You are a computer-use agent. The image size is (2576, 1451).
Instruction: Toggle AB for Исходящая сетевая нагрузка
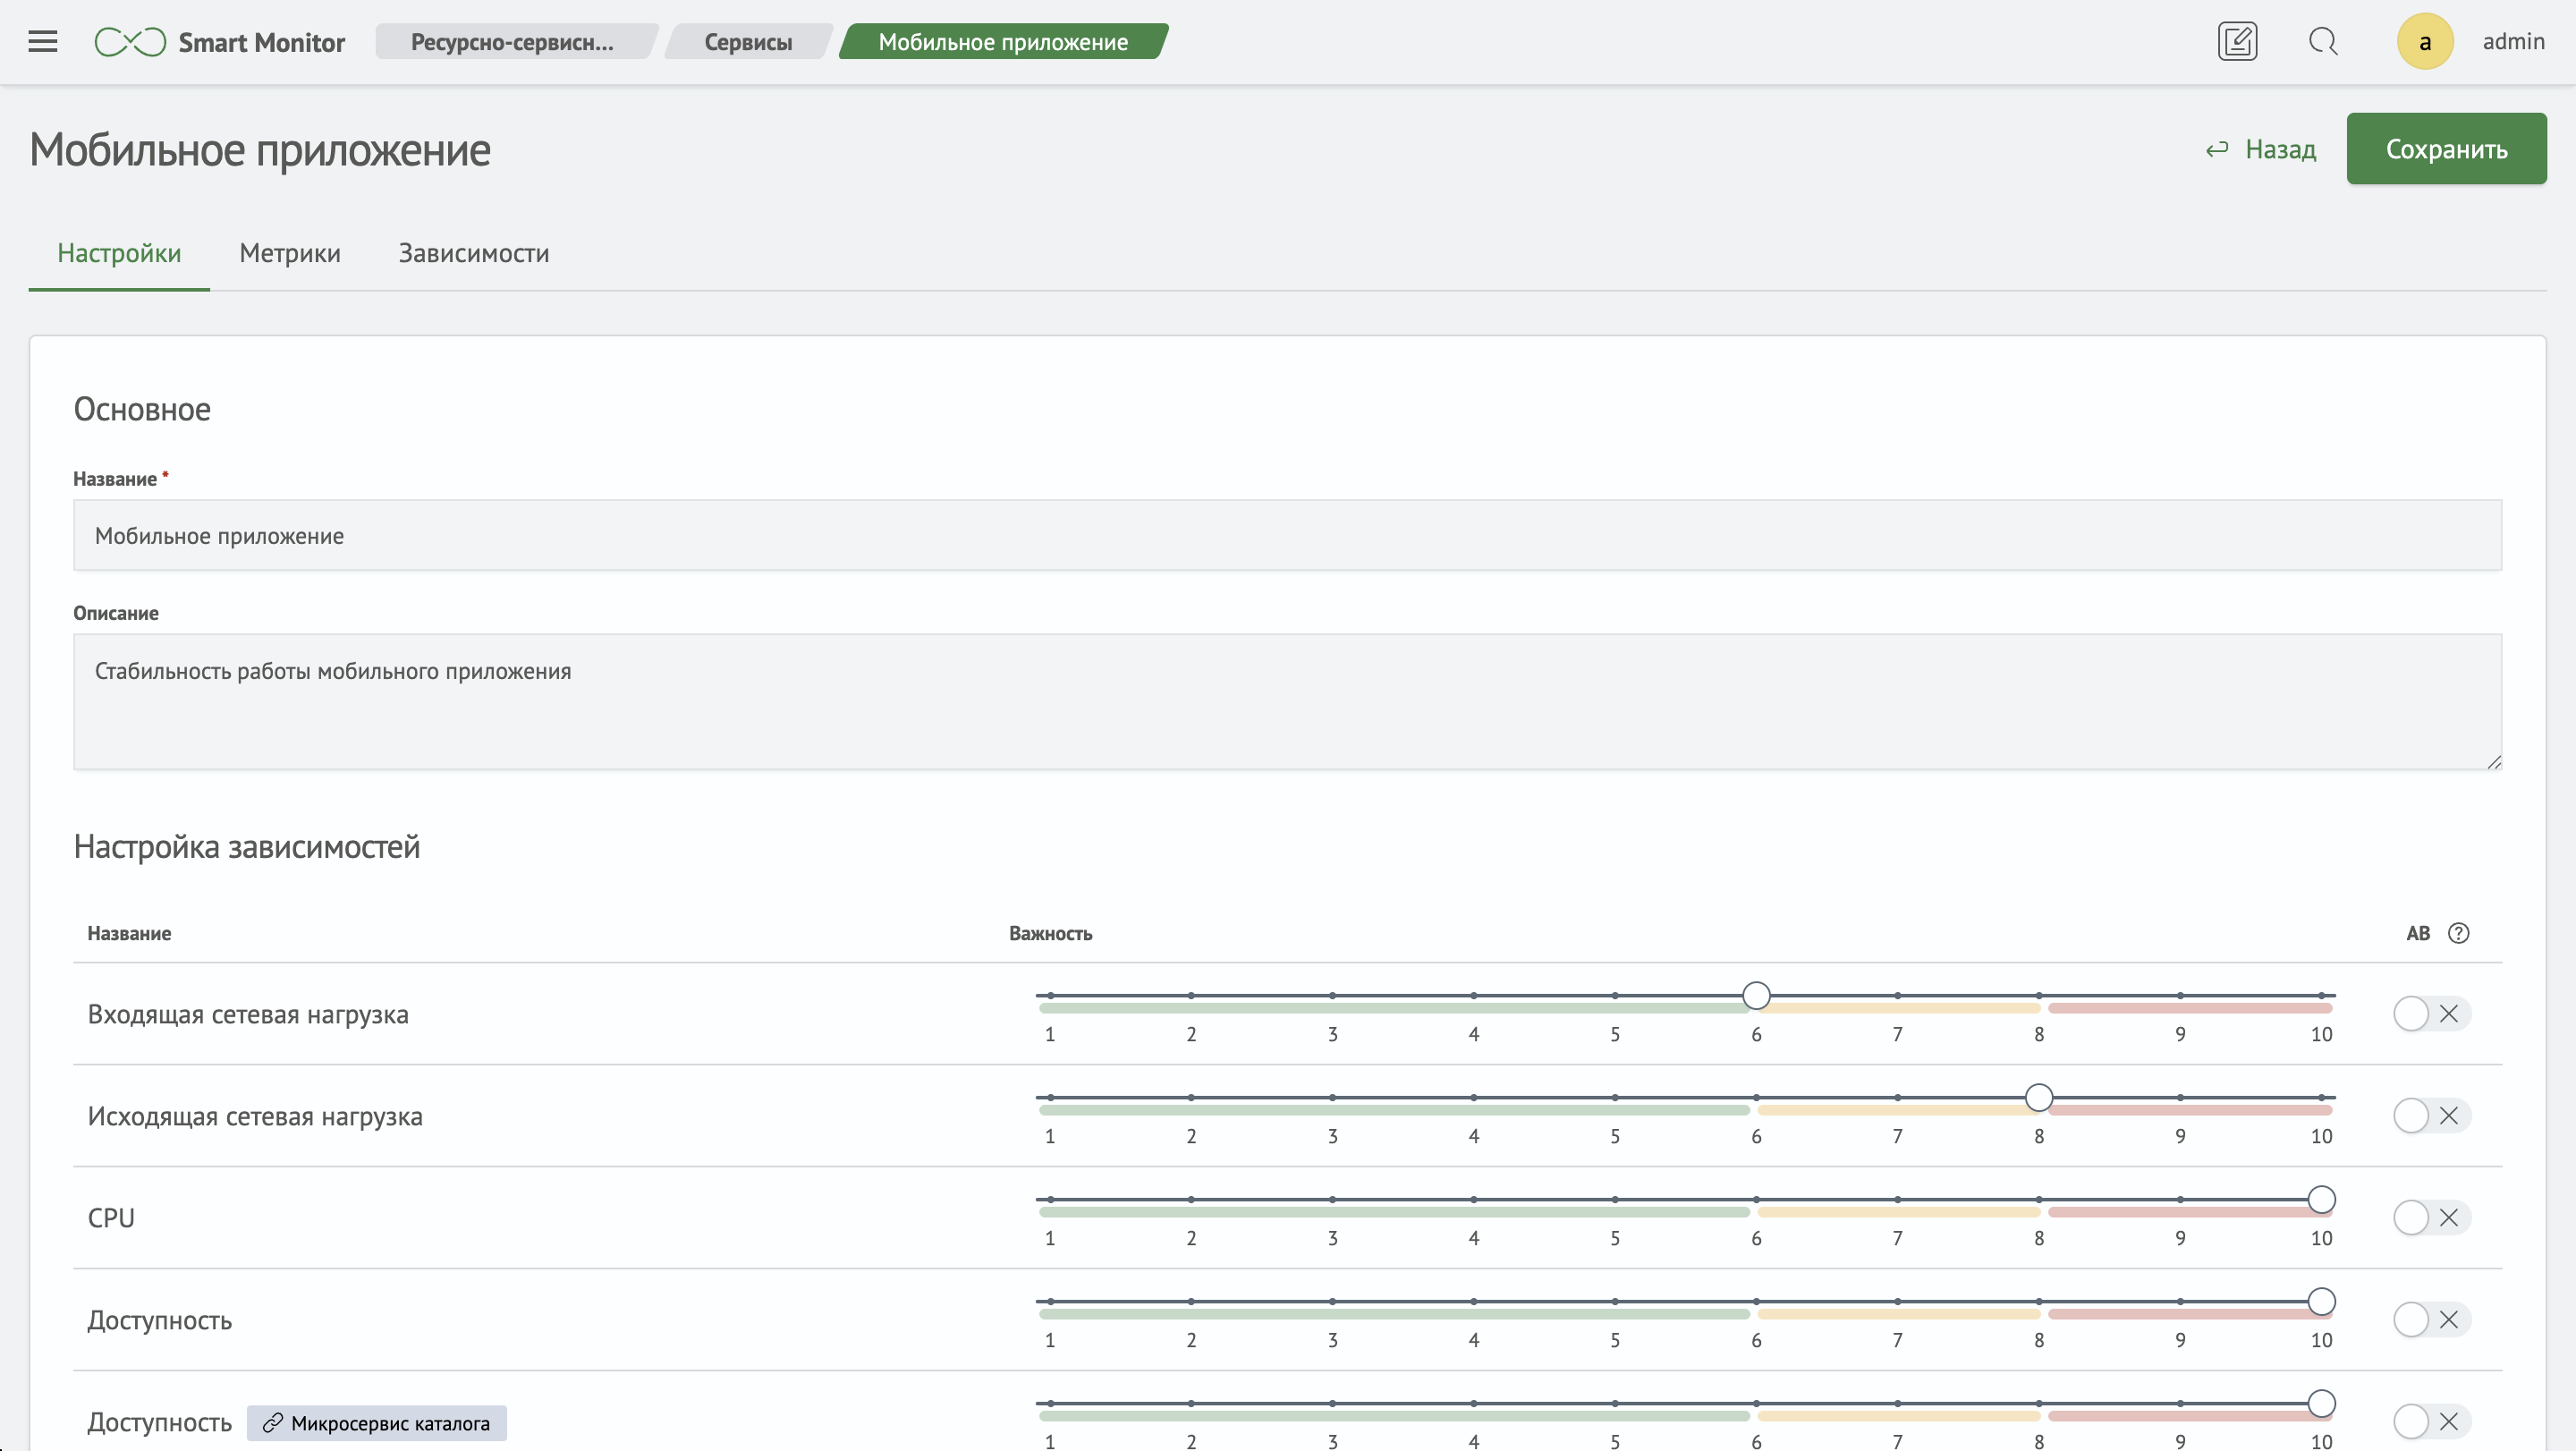pyautogui.click(x=2431, y=1115)
